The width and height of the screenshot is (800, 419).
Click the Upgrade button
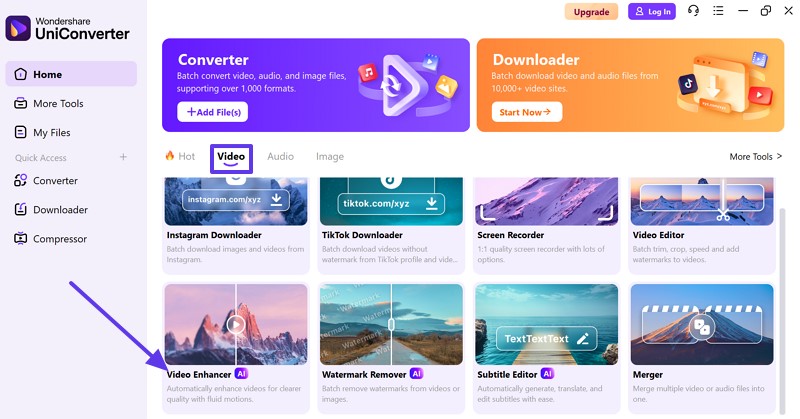591,12
